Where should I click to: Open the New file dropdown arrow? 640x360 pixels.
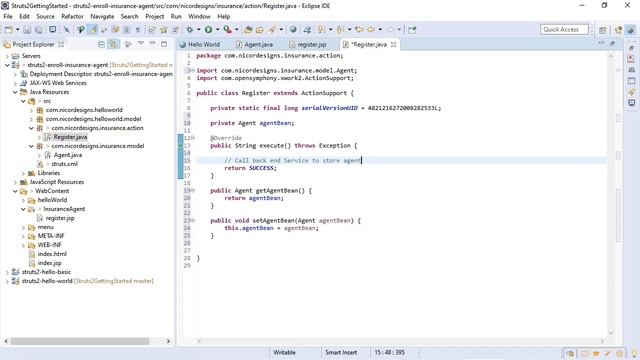coord(17,29)
